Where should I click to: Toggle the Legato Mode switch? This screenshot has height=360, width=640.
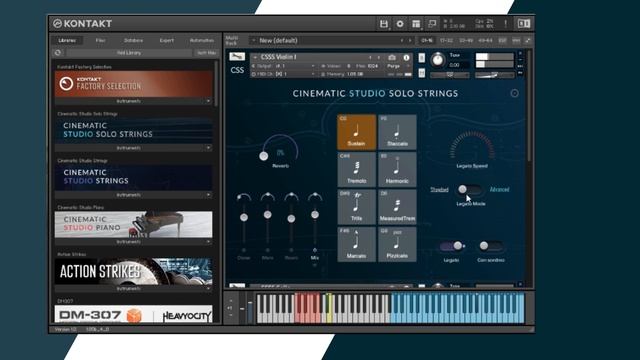click(469, 189)
